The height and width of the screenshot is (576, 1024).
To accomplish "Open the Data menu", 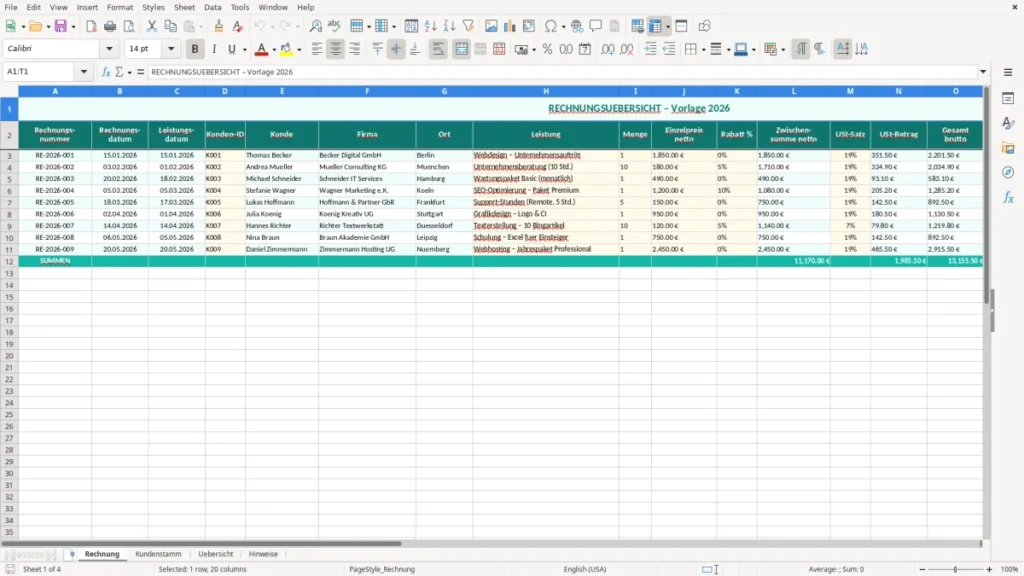I will click(x=213, y=7).
